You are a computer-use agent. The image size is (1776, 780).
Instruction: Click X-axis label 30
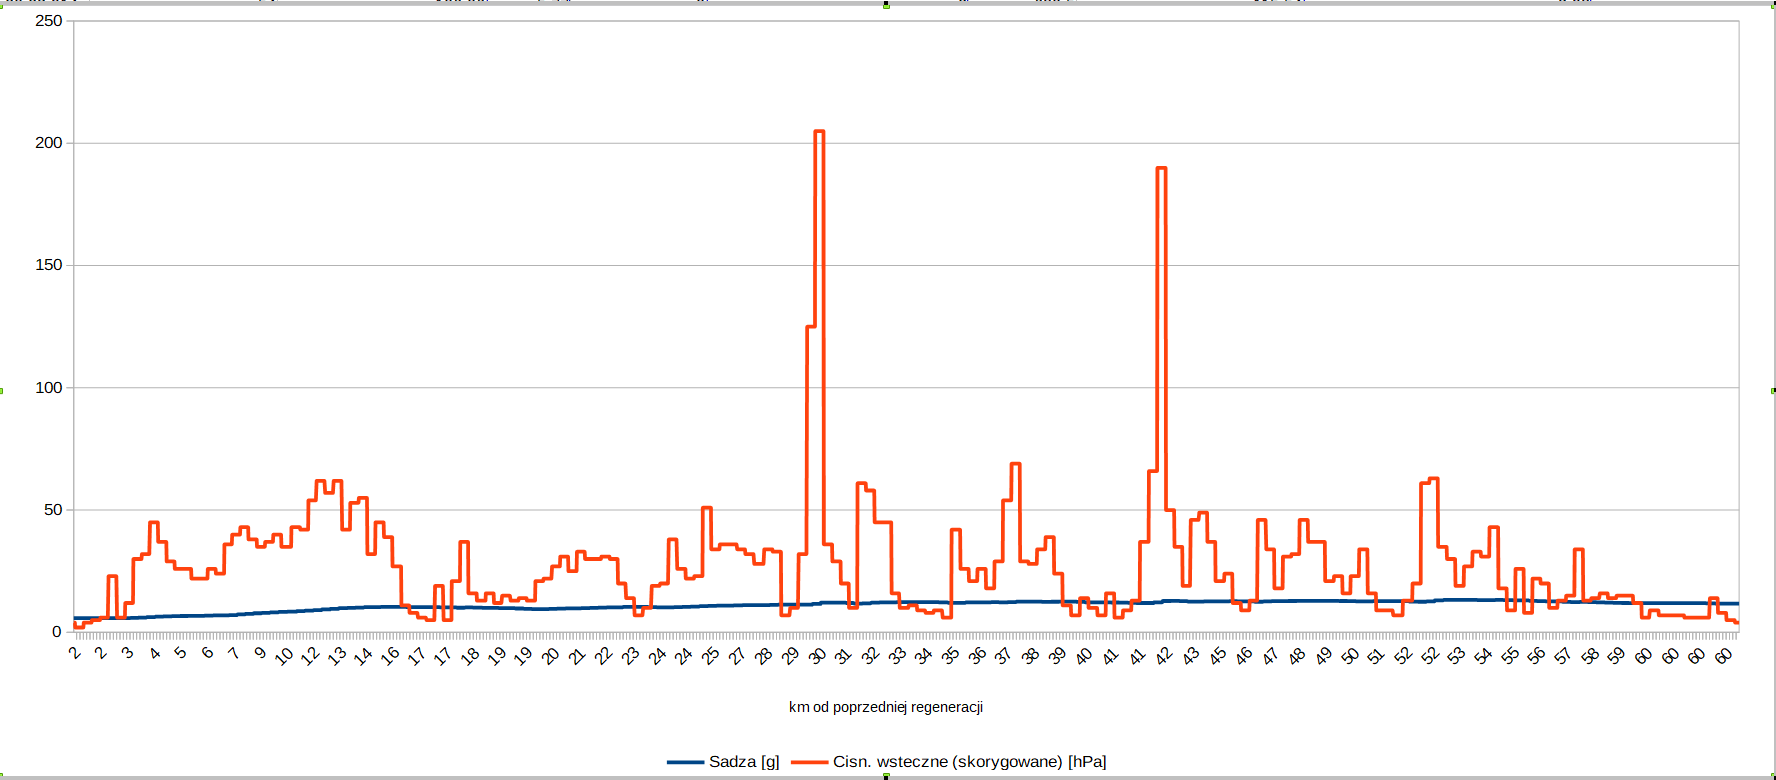[x=817, y=656]
